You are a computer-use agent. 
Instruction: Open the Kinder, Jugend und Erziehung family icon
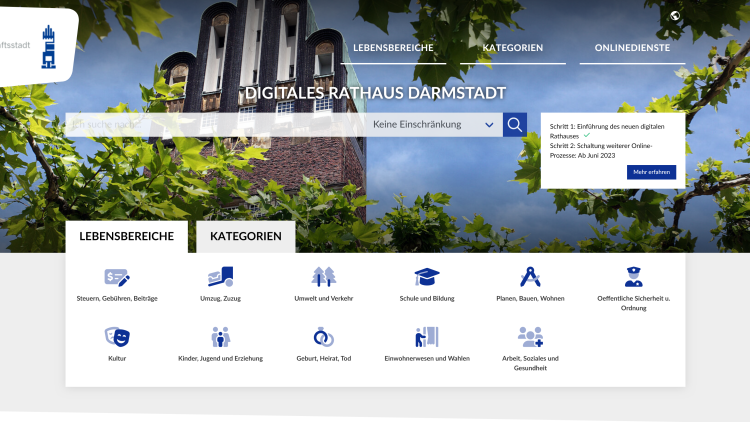221,337
